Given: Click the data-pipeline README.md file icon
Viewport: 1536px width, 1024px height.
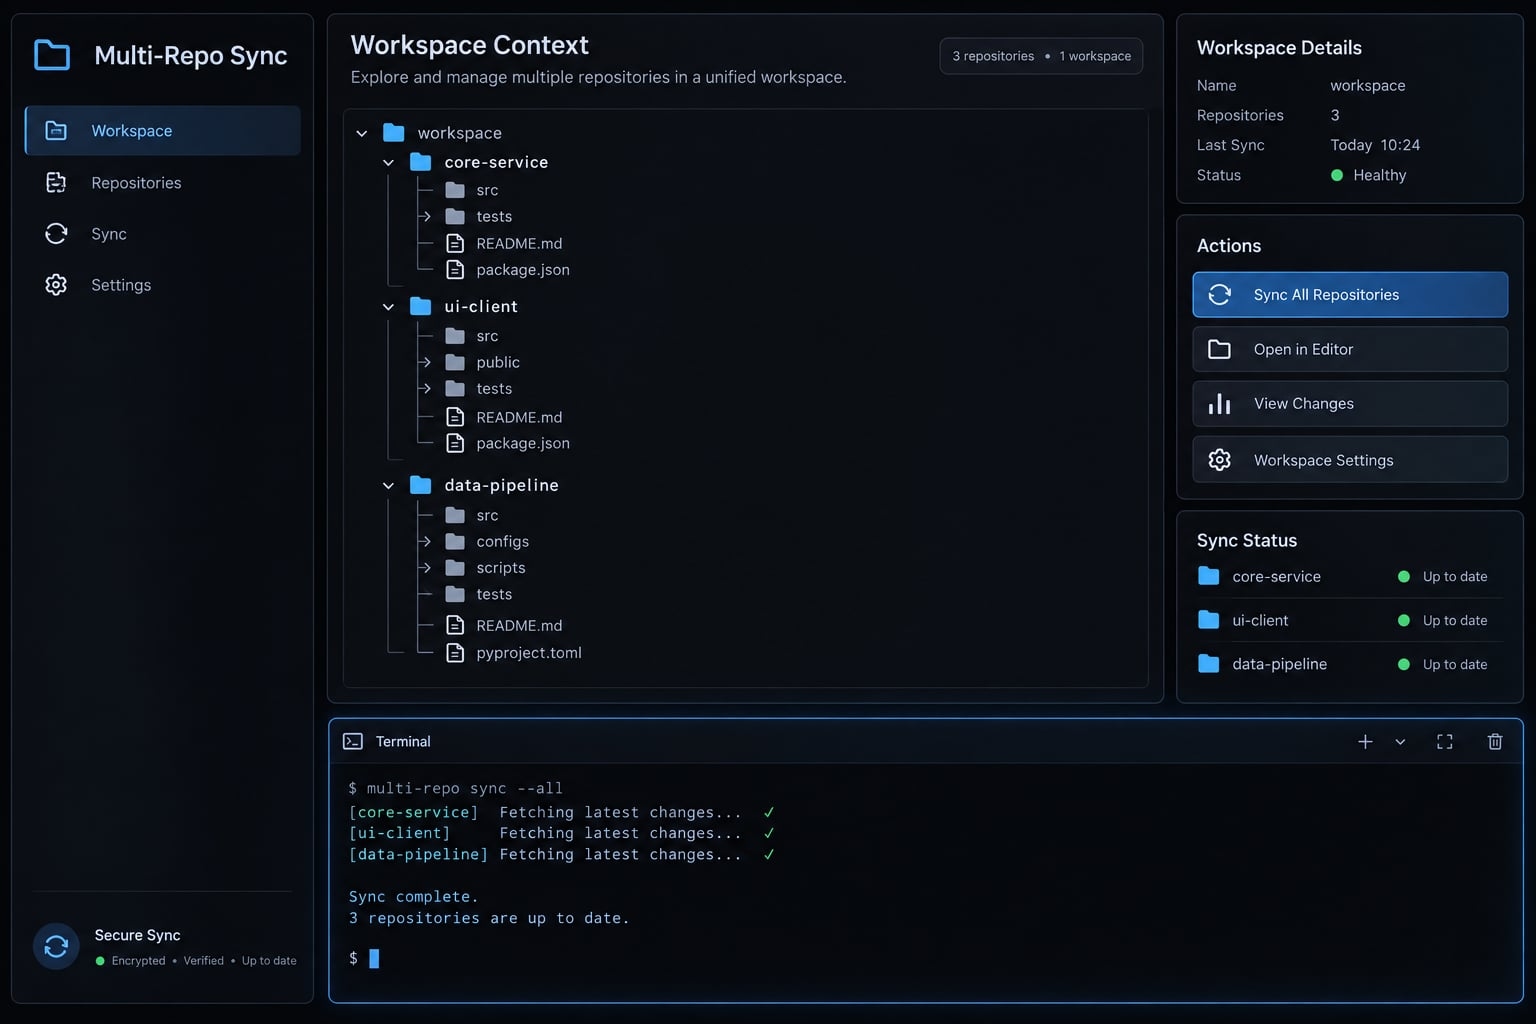Looking at the screenshot, I should point(455,625).
